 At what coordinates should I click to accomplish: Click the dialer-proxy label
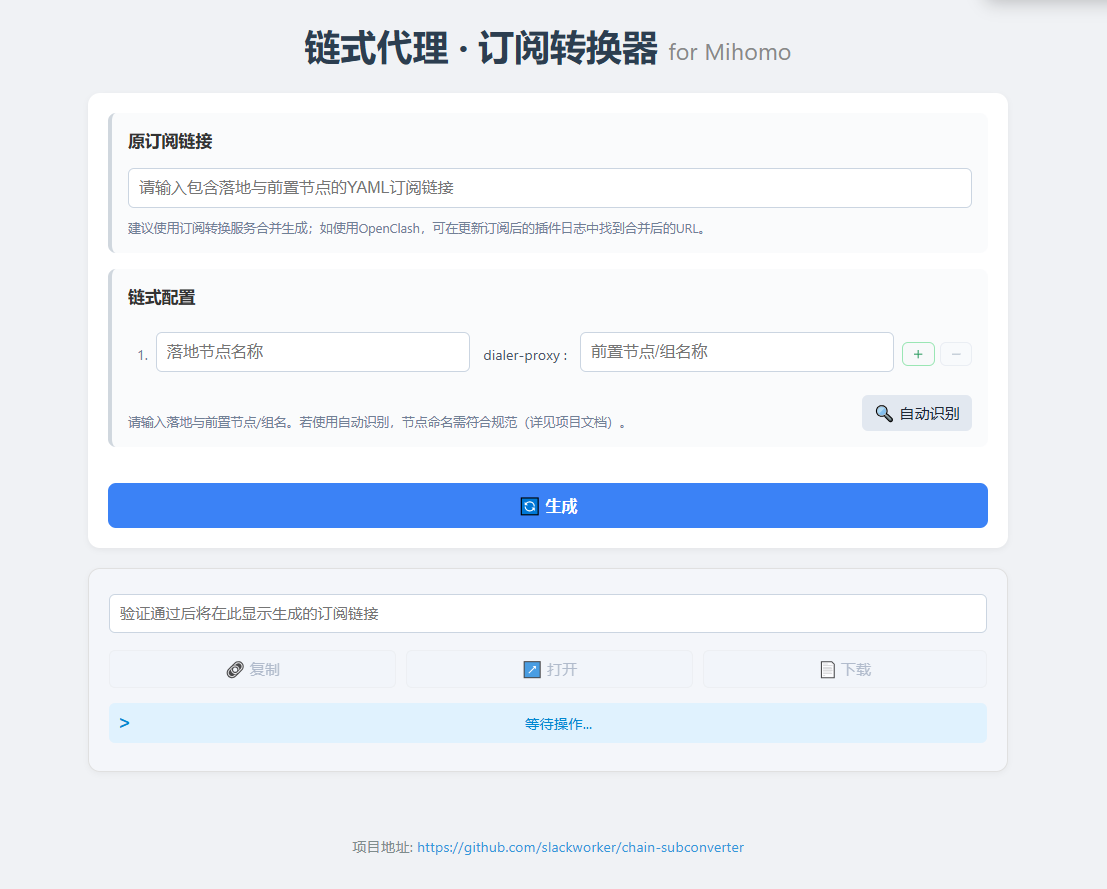point(525,355)
